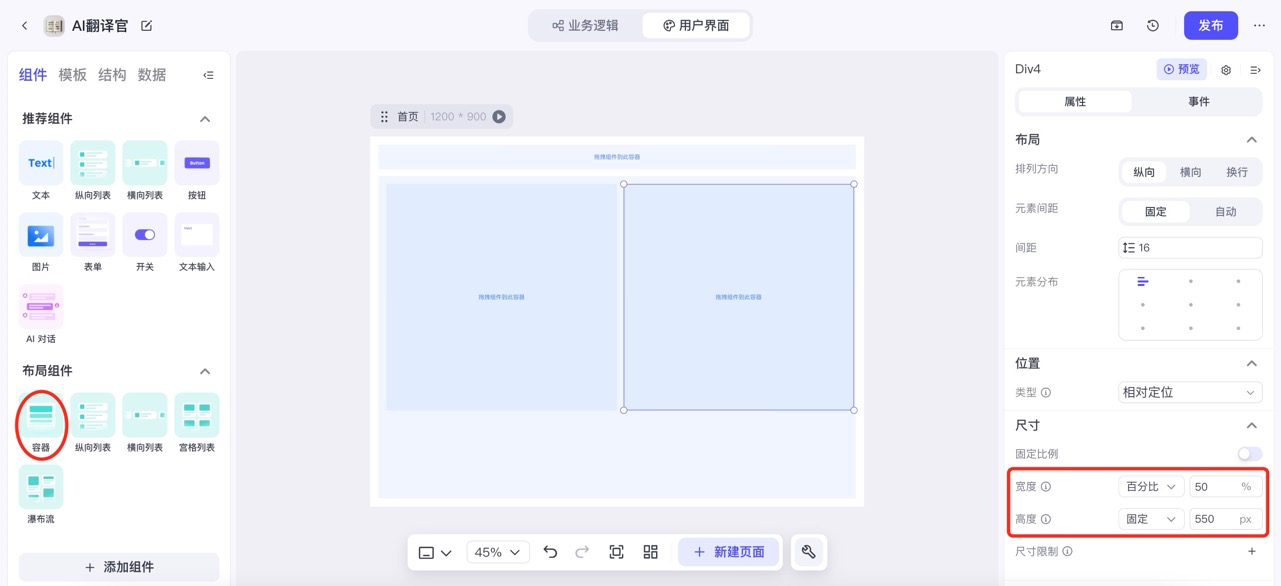1281x586 pixels.
Task: Click the 间距 value input field
Action: [x=1190, y=247]
